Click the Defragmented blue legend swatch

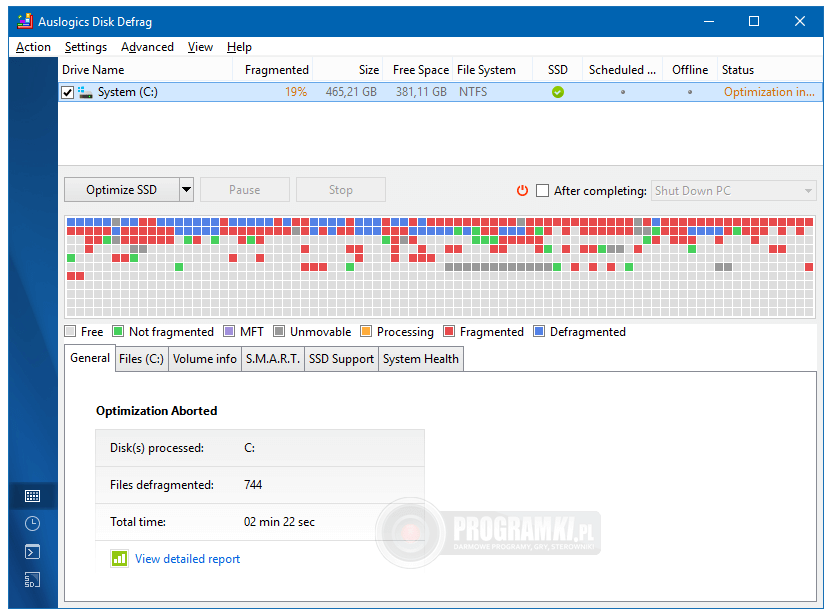(539, 331)
